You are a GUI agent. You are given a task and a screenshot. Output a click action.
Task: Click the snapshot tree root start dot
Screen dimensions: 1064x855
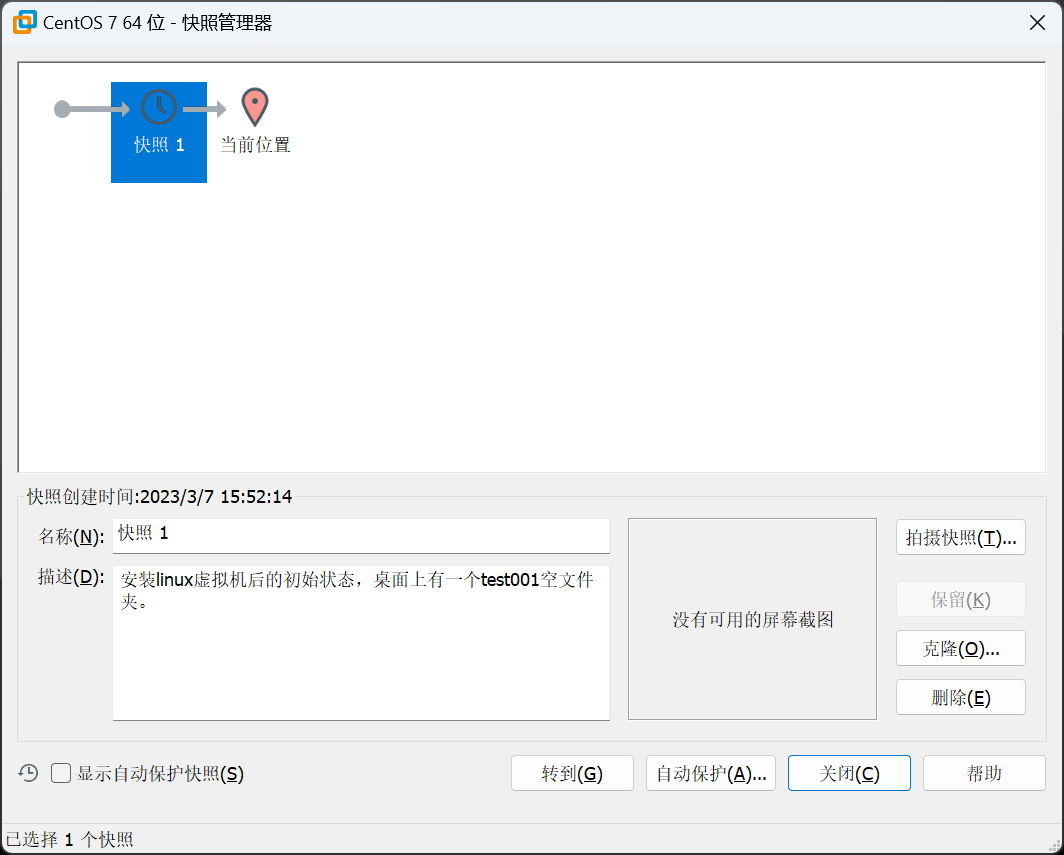[62, 109]
